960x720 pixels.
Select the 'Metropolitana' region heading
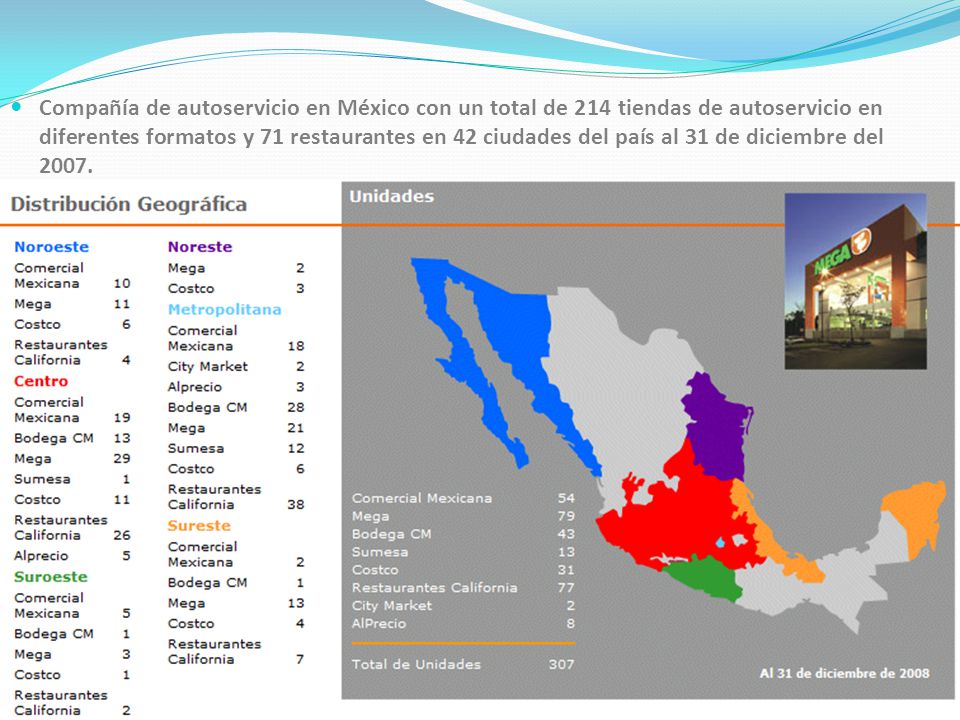point(225,309)
